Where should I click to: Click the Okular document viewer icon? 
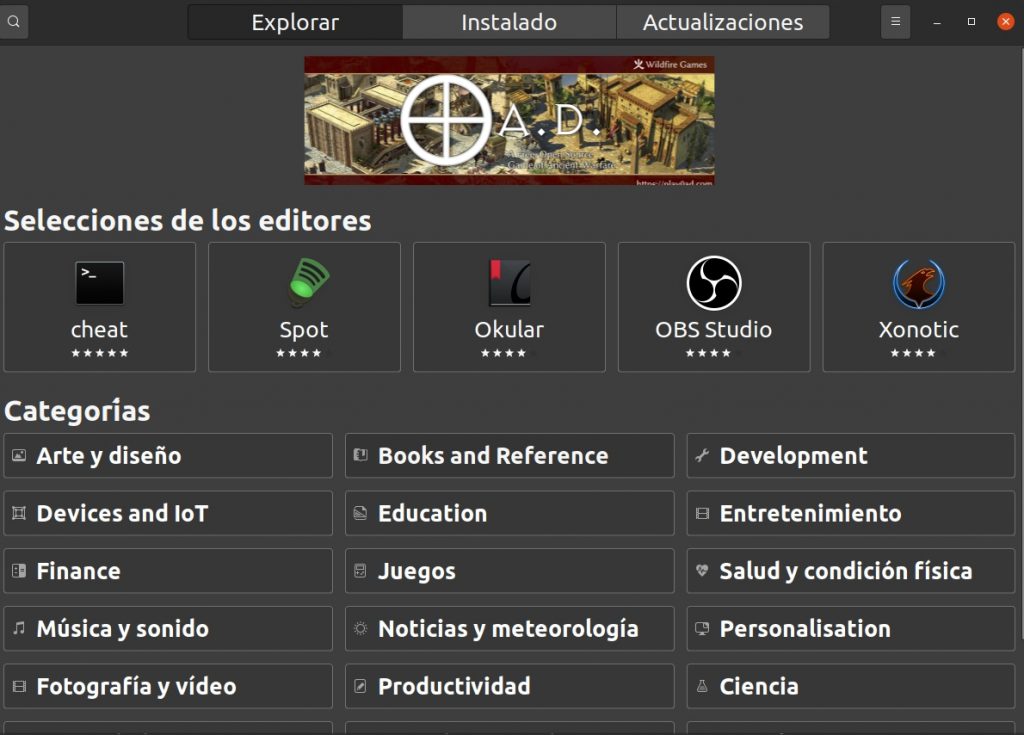pos(509,281)
